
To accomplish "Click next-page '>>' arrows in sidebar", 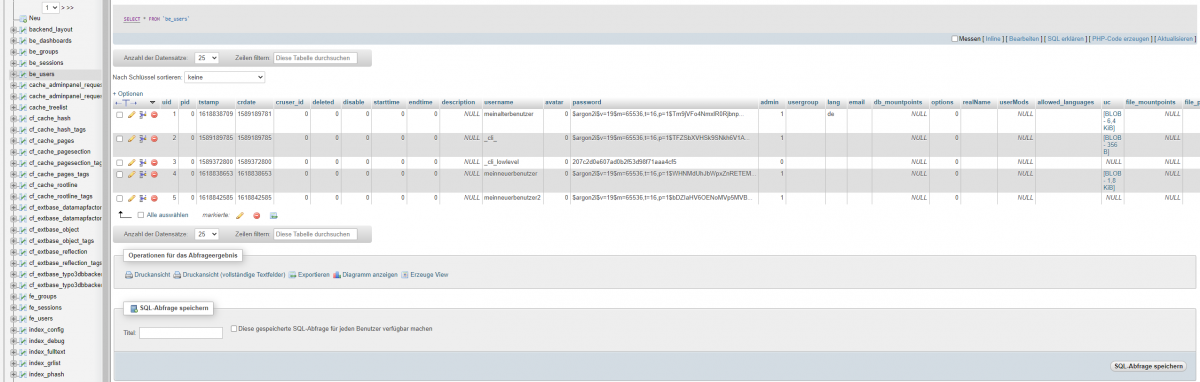I will click(x=69, y=7).
